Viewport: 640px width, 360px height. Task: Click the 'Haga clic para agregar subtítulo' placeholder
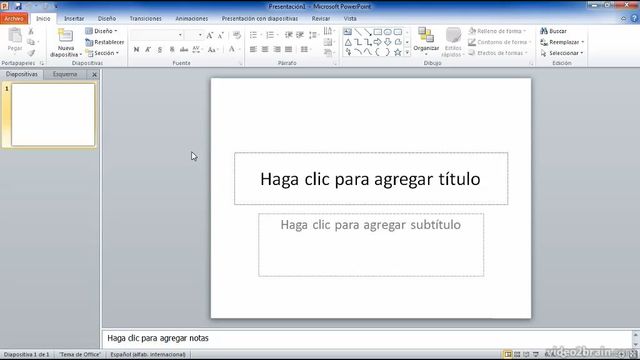371,244
